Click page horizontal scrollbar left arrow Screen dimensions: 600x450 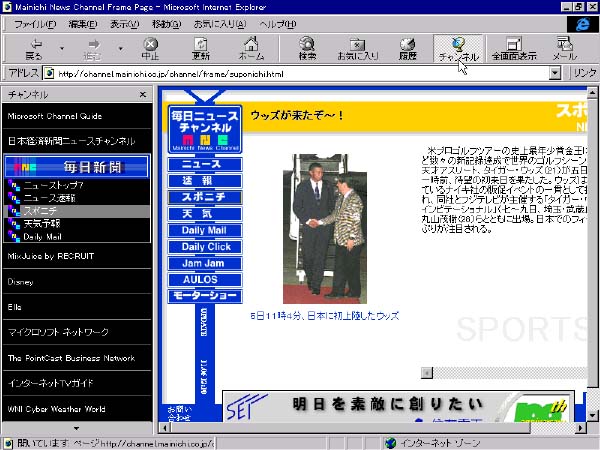[165, 428]
